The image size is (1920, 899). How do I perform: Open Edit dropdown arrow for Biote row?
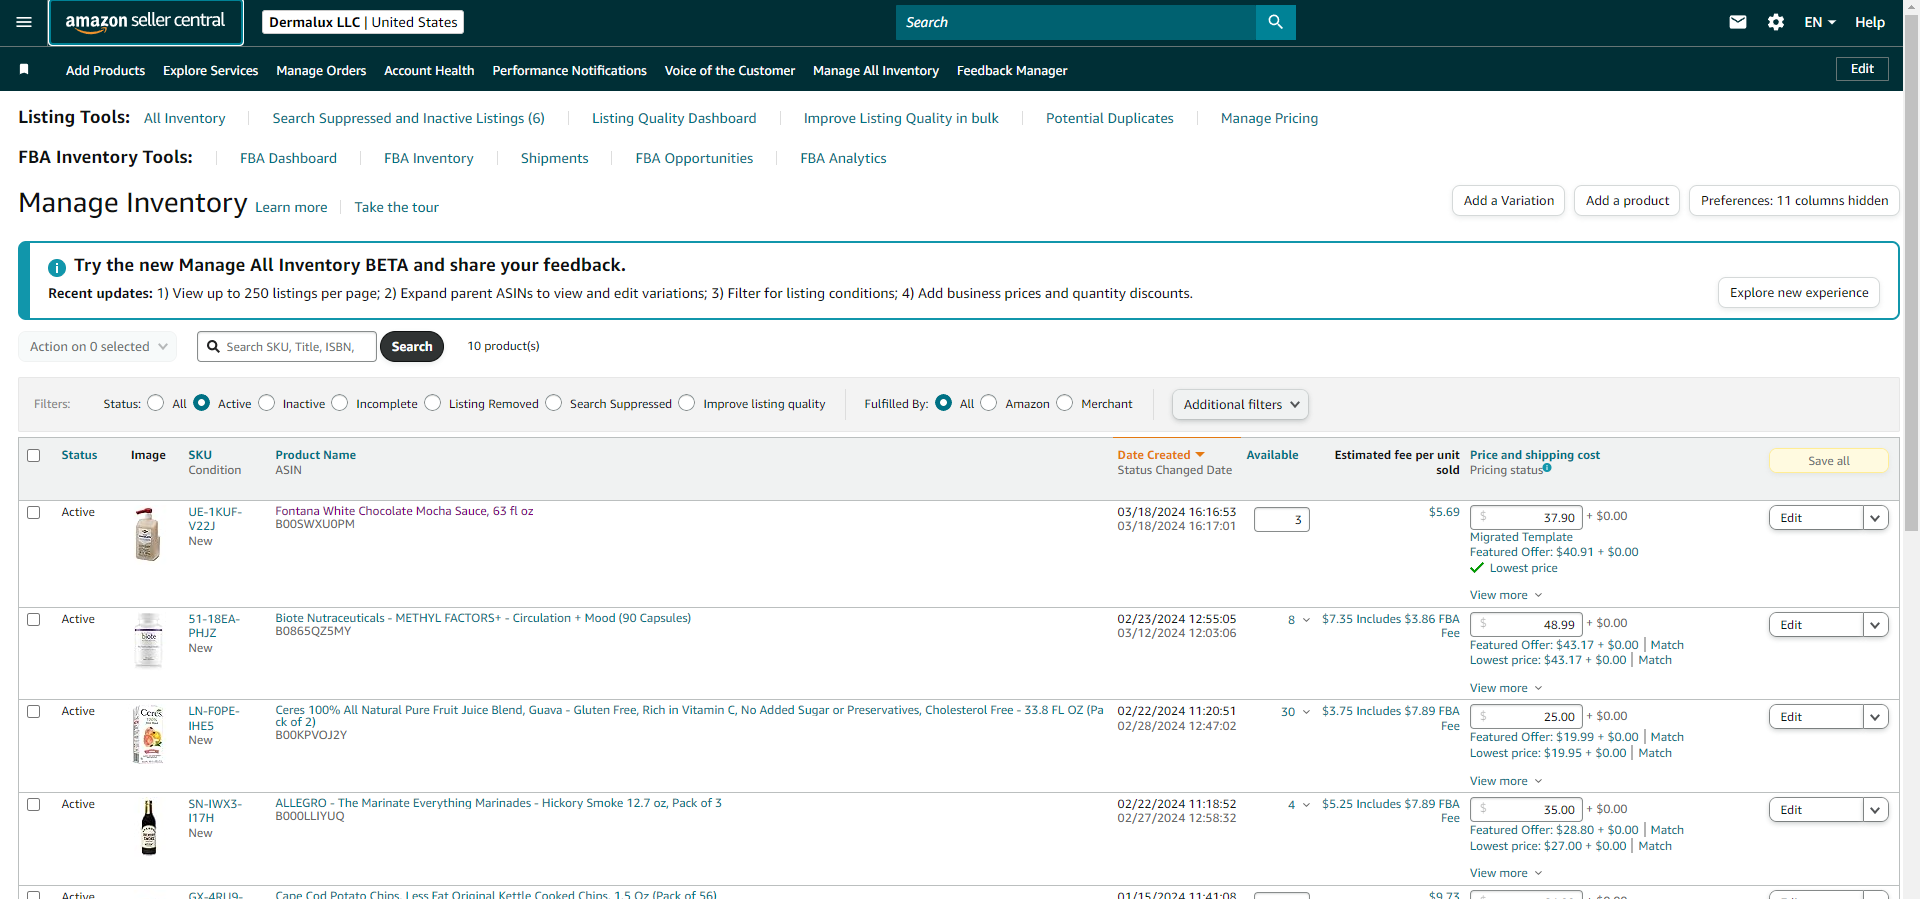[1875, 625]
